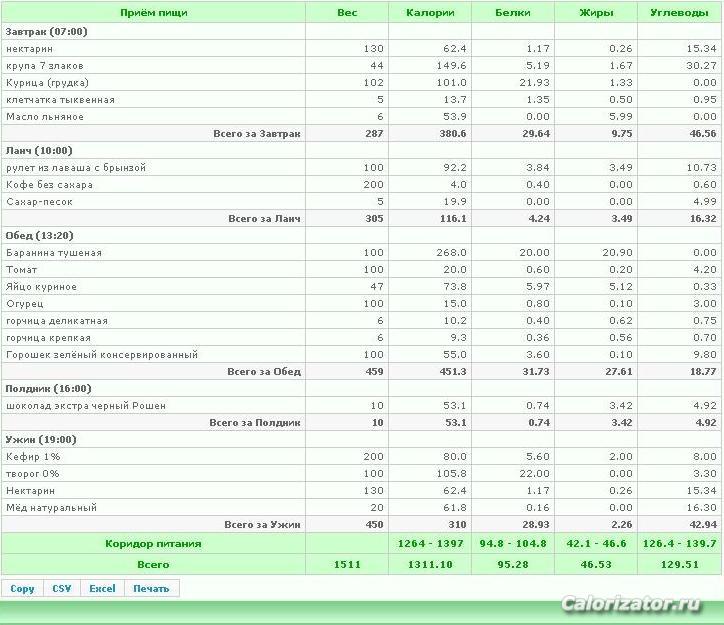Select the Завтрак (07:00) meal heading

[46, 31]
